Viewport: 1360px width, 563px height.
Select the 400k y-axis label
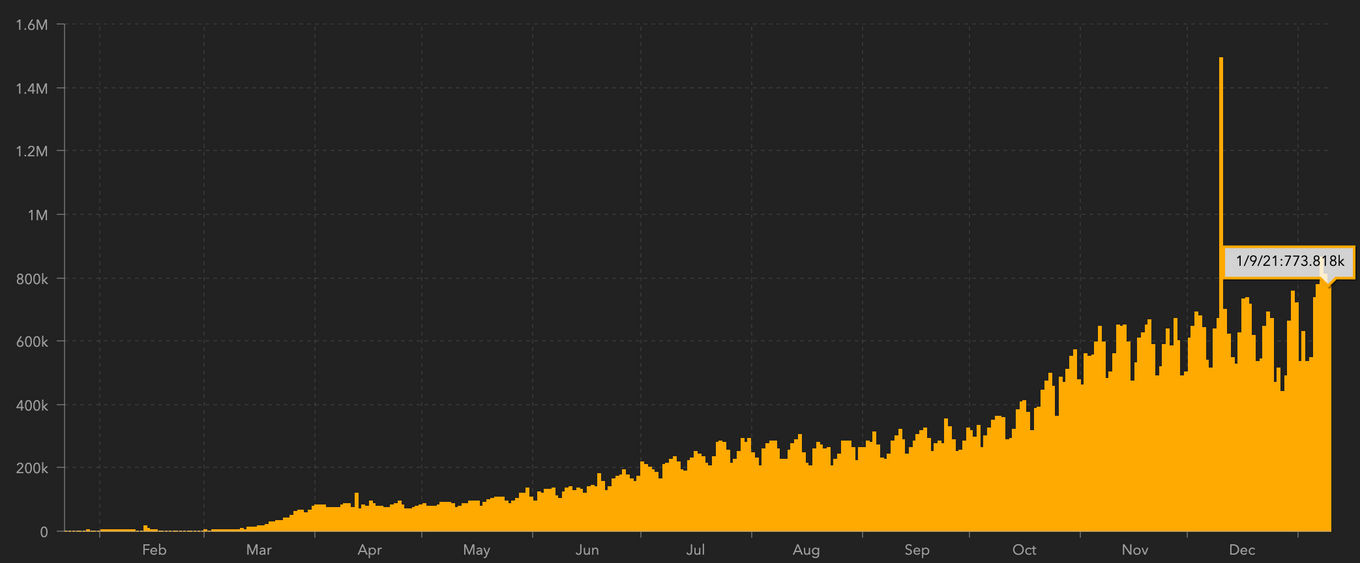(x=31, y=405)
